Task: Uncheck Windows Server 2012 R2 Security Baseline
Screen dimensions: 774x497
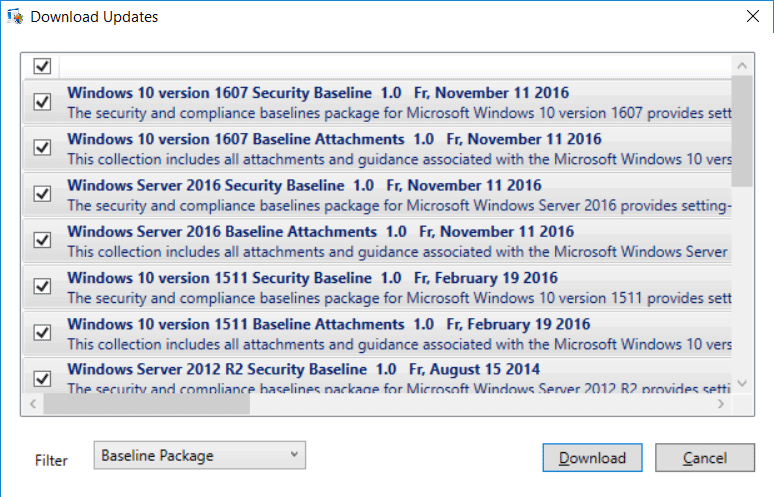Action: coord(42,379)
